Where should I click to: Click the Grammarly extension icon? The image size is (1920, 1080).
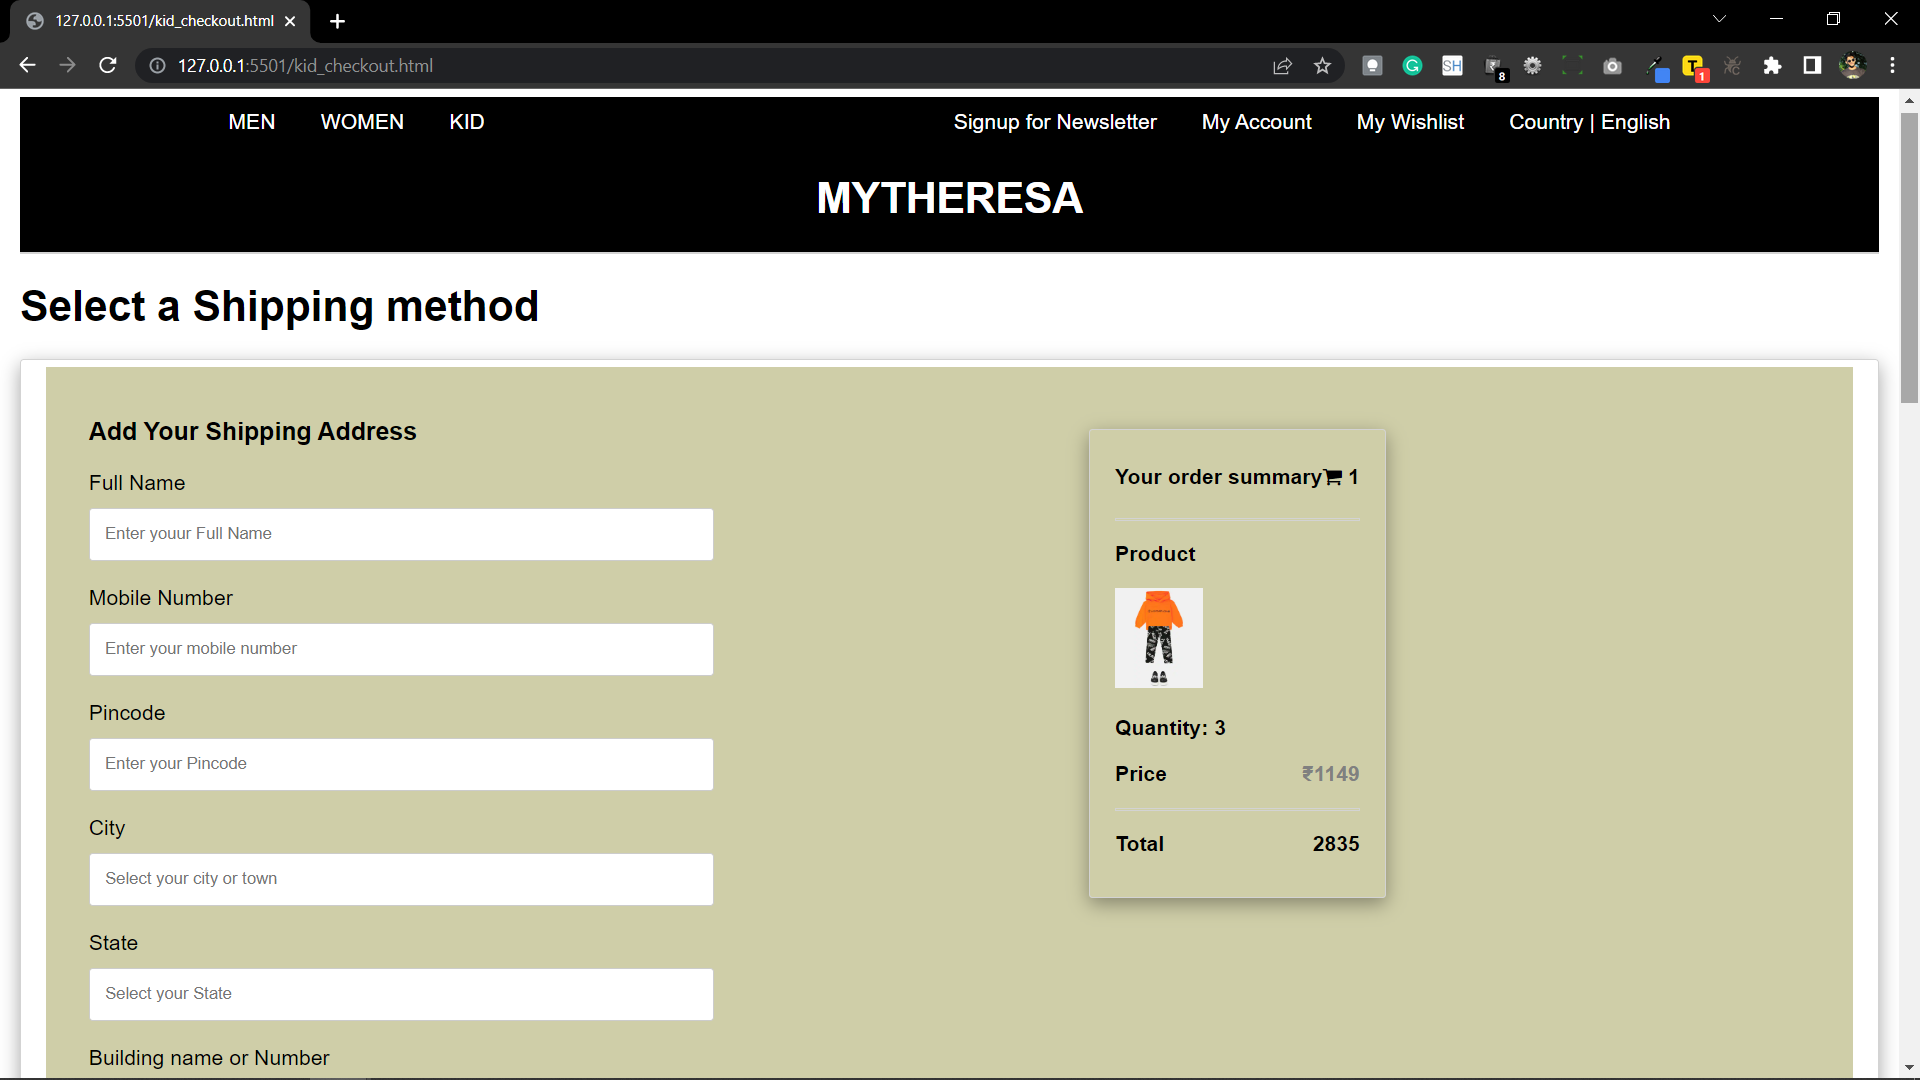pyautogui.click(x=1412, y=66)
